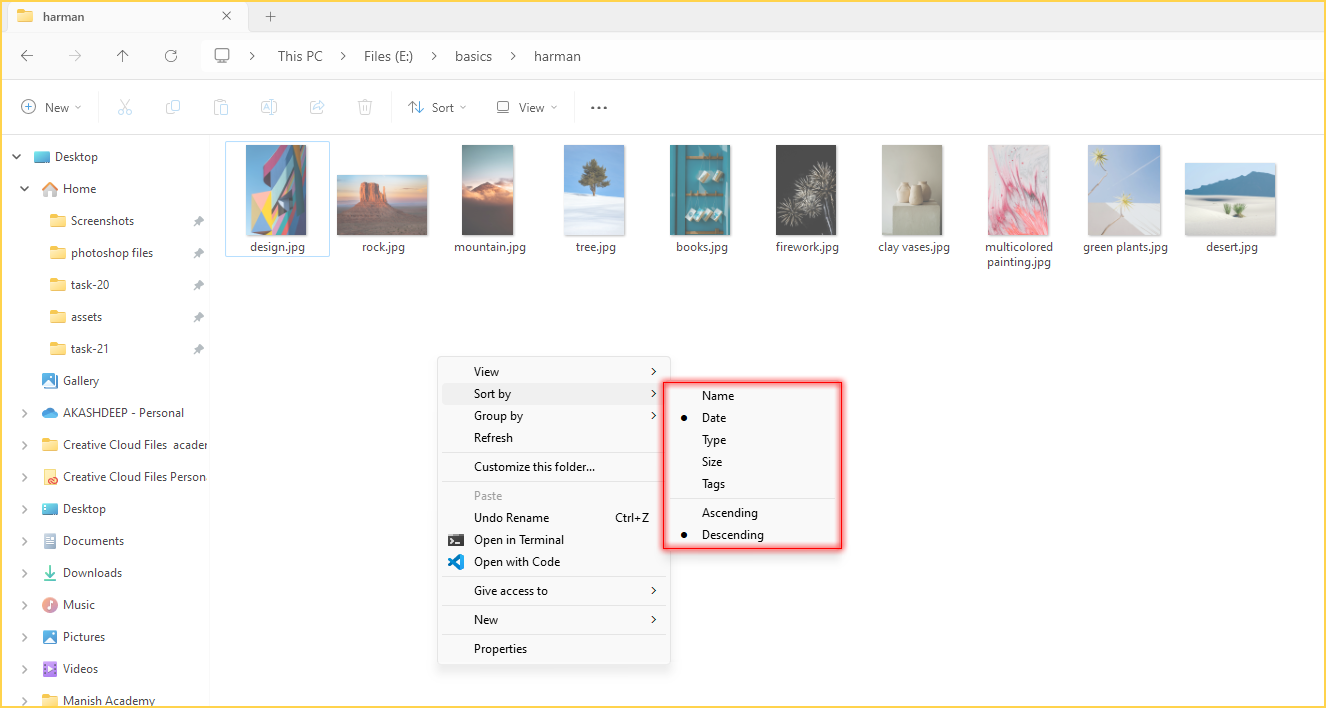The width and height of the screenshot is (1326, 708).
Task: Click the Rename icon in toolbar
Action: [269, 108]
